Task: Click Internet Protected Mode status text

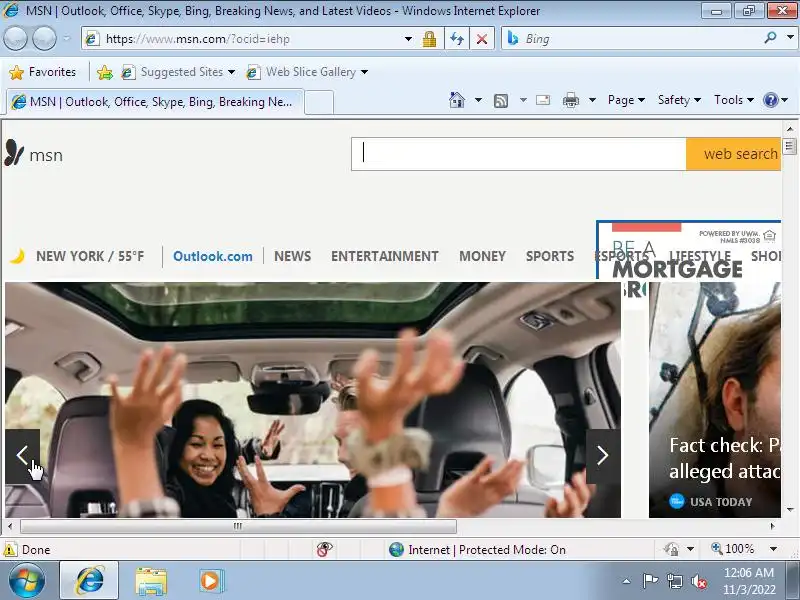Action: tap(487, 549)
